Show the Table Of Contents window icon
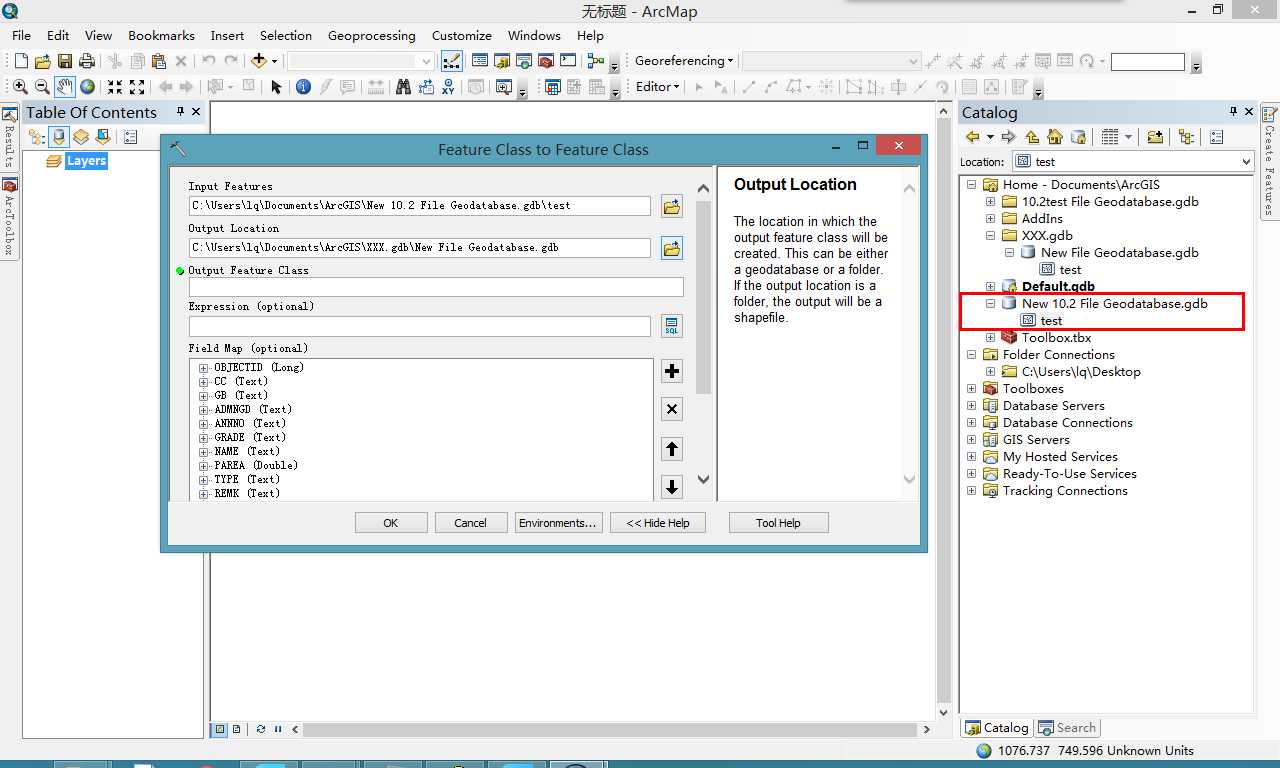This screenshot has width=1280, height=768. point(480,61)
